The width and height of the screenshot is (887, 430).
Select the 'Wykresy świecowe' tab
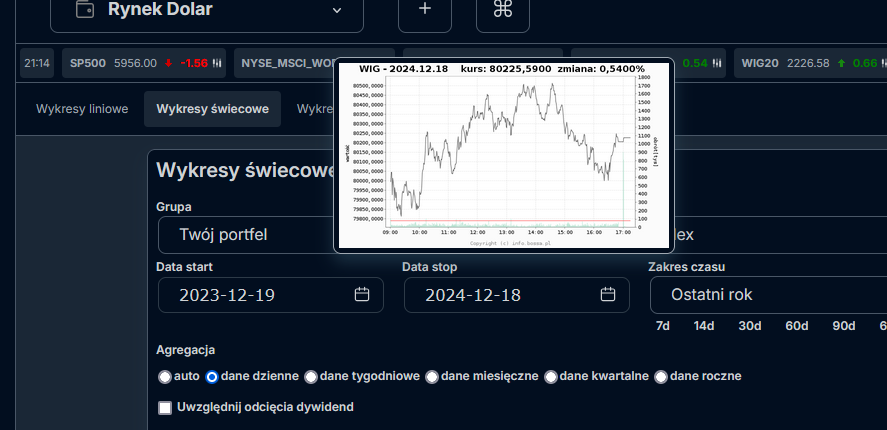coord(212,109)
